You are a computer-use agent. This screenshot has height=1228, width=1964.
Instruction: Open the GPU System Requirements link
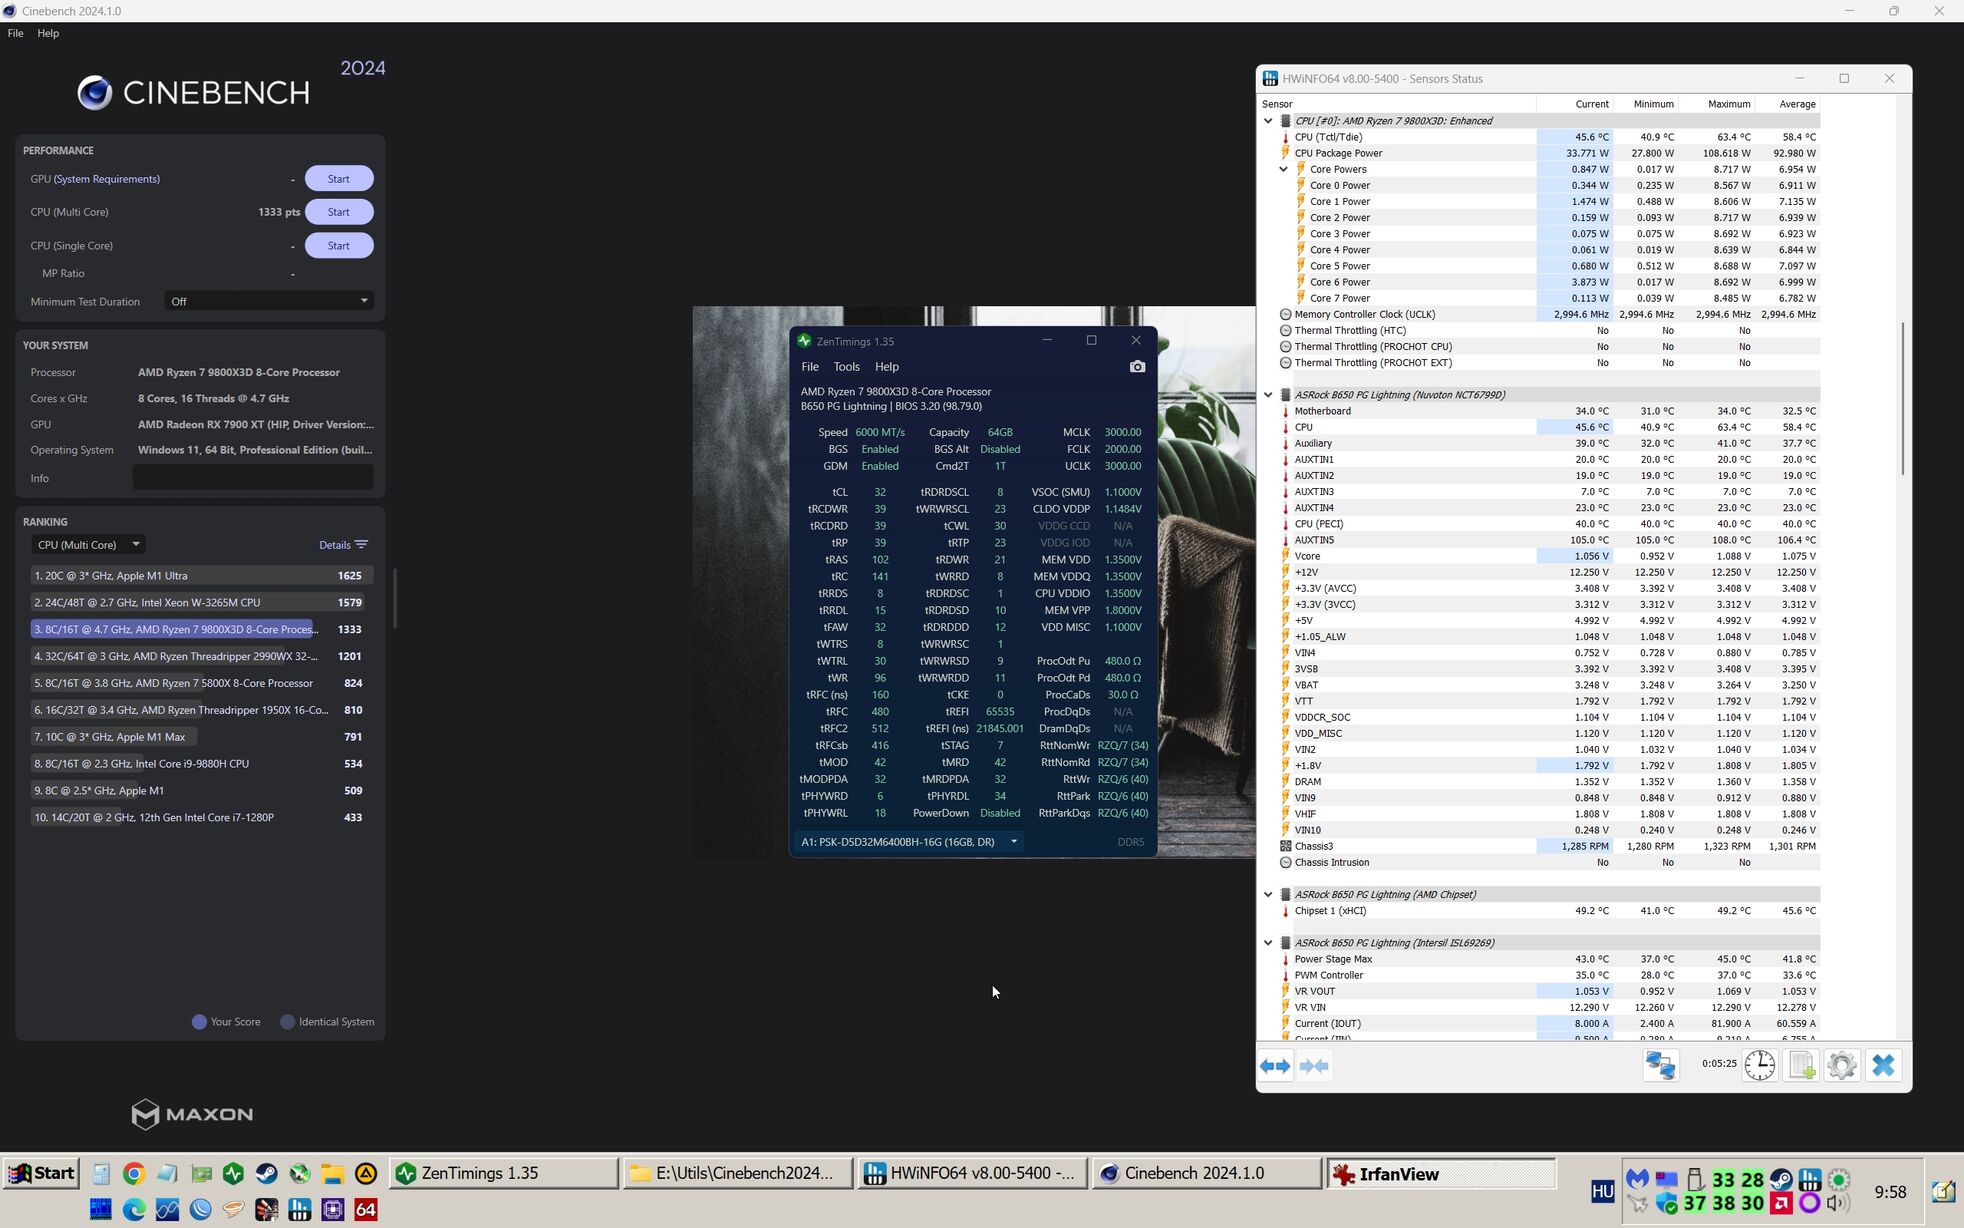(x=106, y=179)
